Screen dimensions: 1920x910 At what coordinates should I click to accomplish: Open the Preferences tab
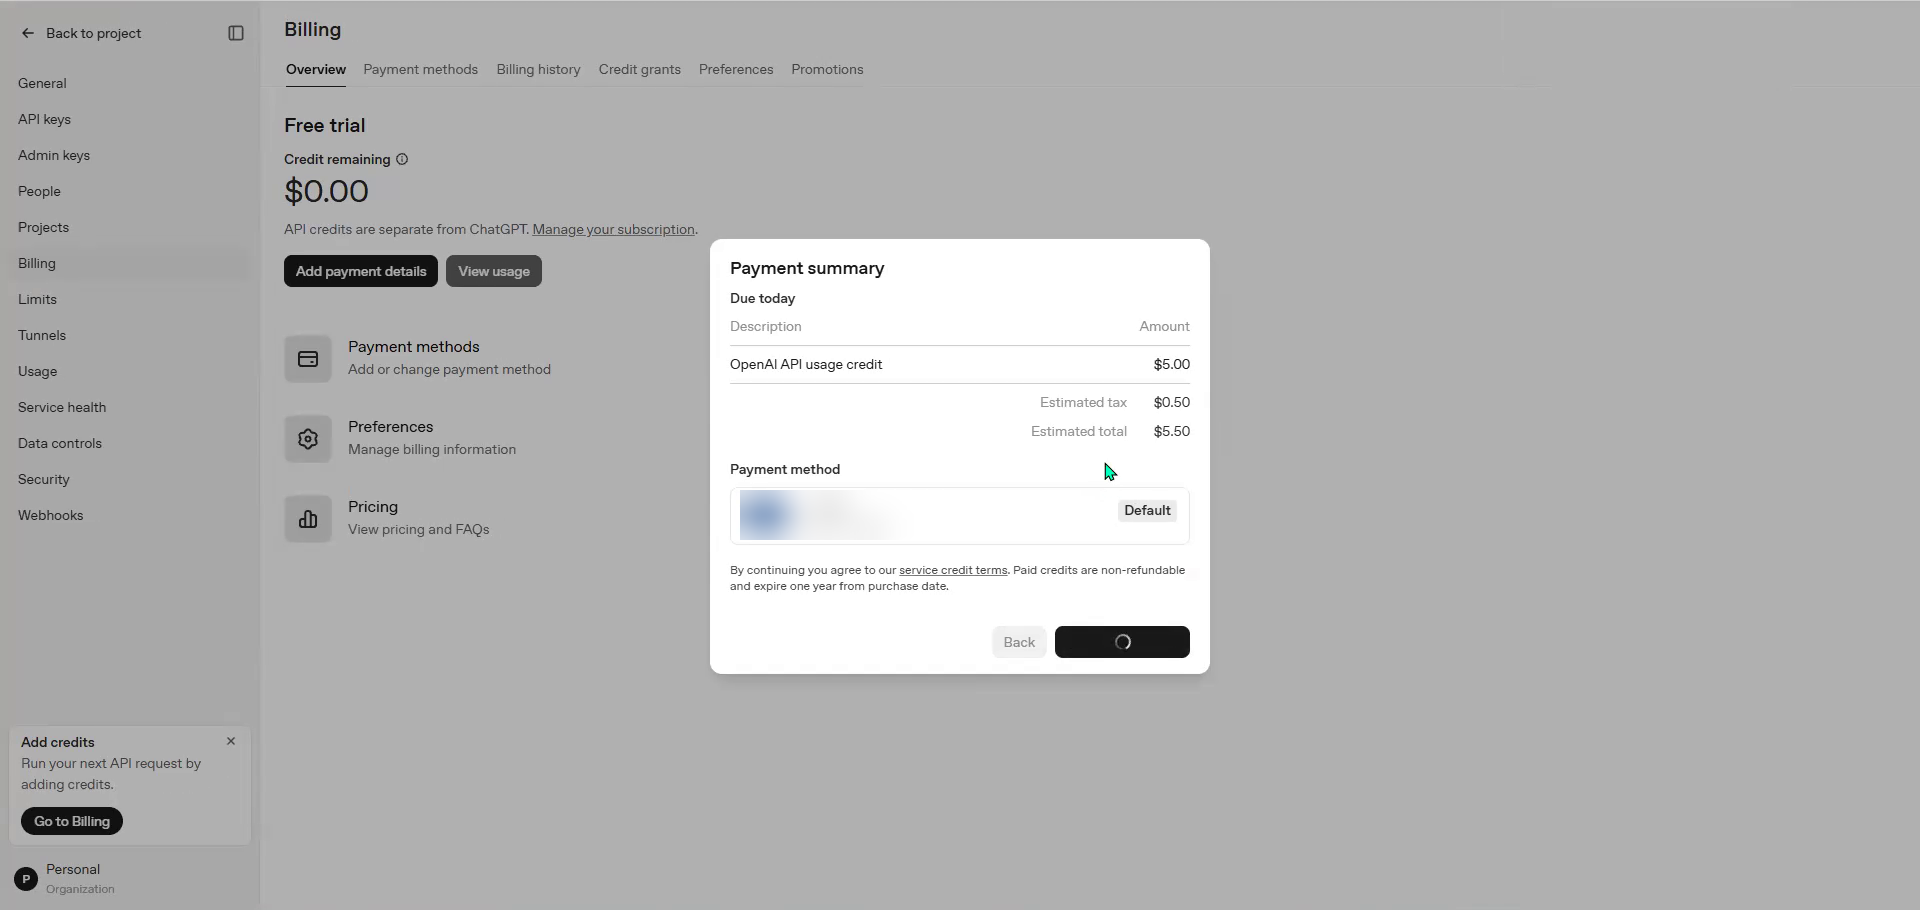[736, 69]
